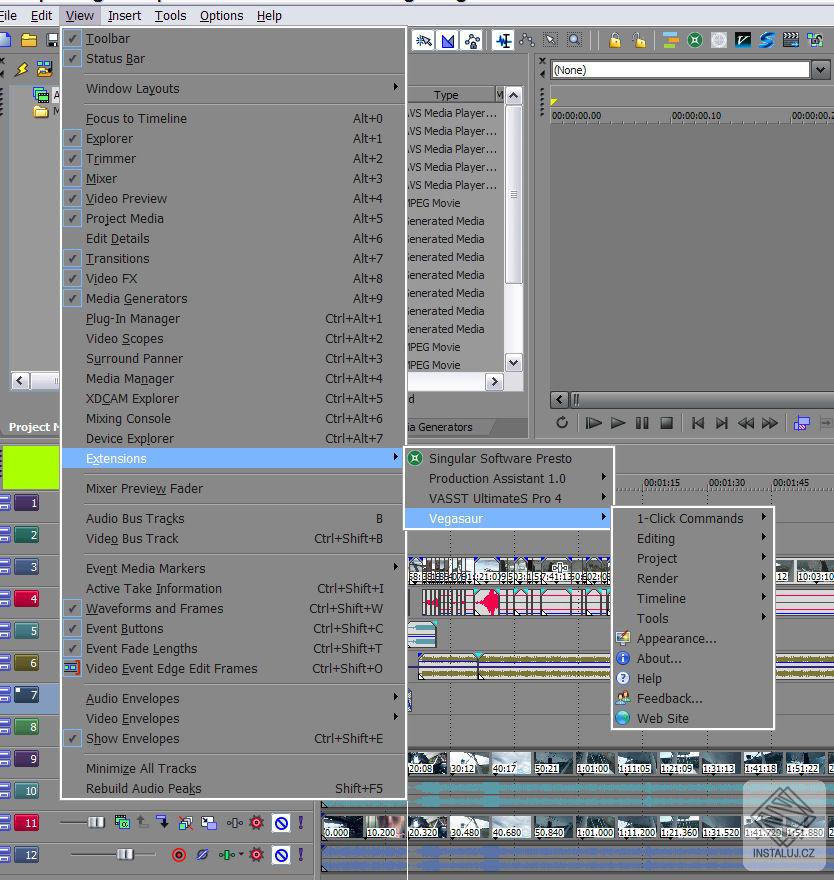This screenshot has height=880, width=834.
Task: Uncheck Toolbar in the View menu
Action: pyautogui.click(x=233, y=39)
